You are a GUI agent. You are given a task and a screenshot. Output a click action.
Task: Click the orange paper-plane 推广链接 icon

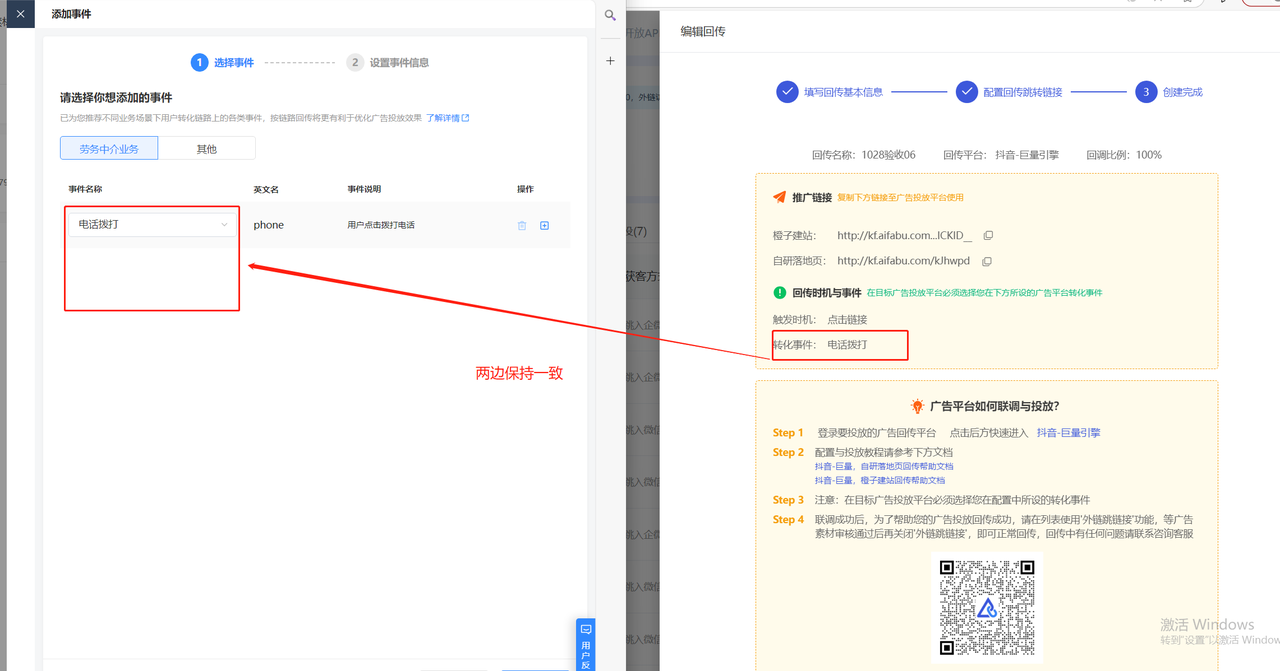point(779,198)
